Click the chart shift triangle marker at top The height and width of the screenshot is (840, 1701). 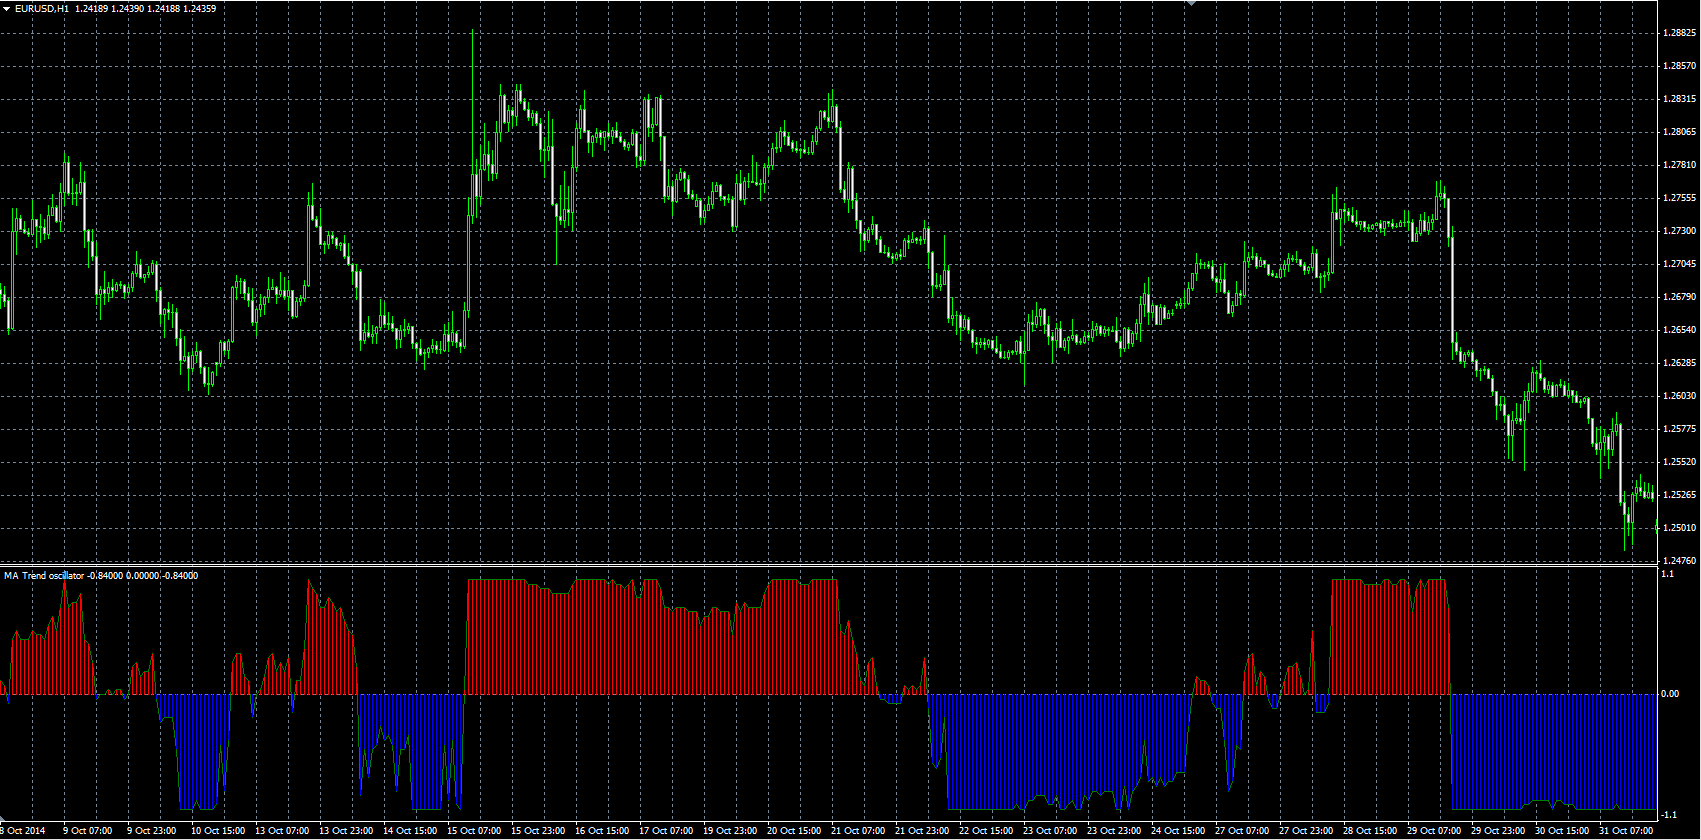[1191, 4]
